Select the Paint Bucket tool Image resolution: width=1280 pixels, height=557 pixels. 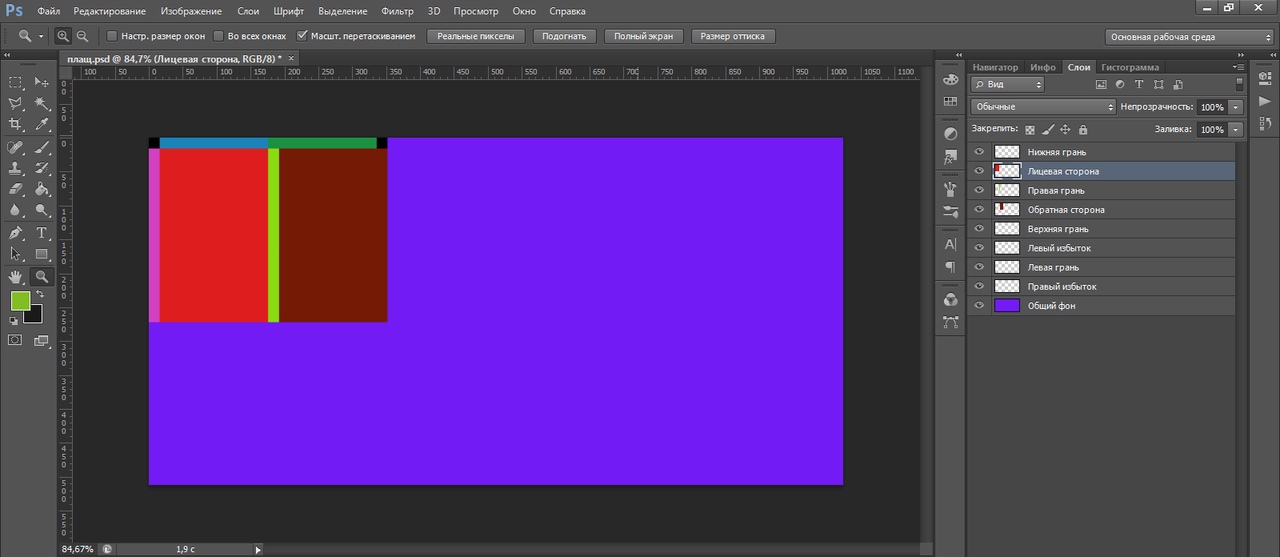click(x=42, y=189)
